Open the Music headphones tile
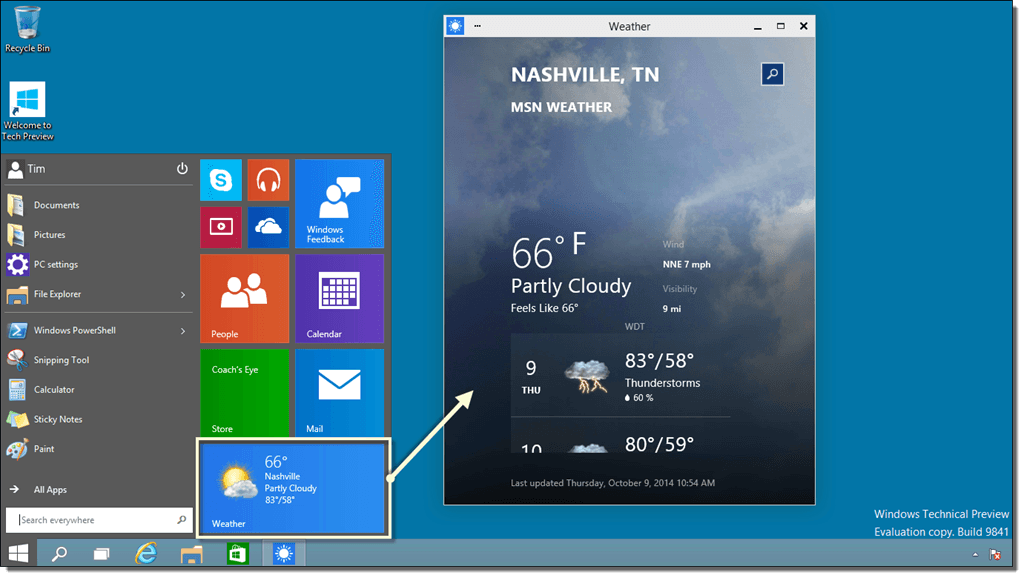Viewport: 1024px width, 578px height. click(x=268, y=180)
